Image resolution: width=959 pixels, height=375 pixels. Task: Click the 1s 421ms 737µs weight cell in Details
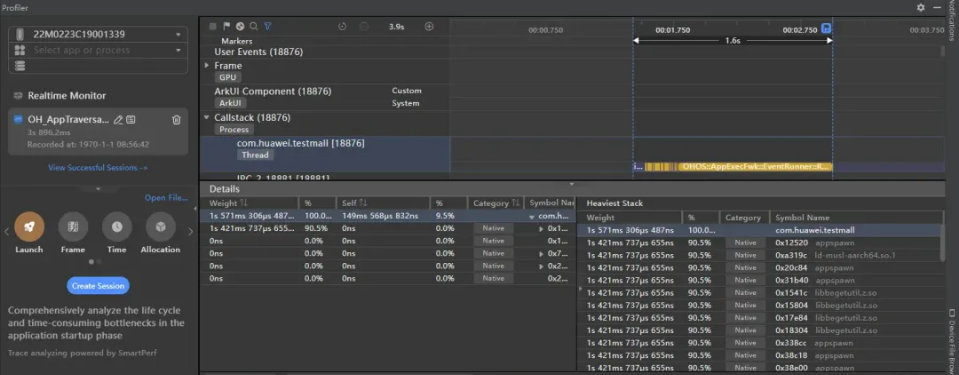(x=250, y=228)
